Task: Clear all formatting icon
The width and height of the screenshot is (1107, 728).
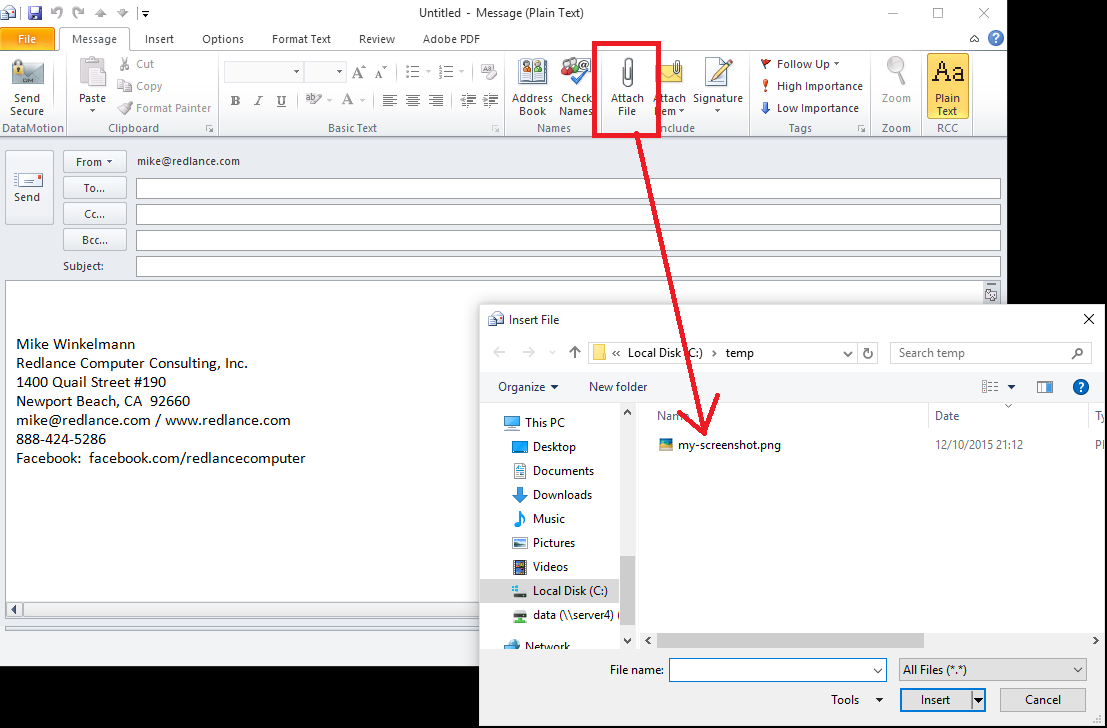Action: 488,71
